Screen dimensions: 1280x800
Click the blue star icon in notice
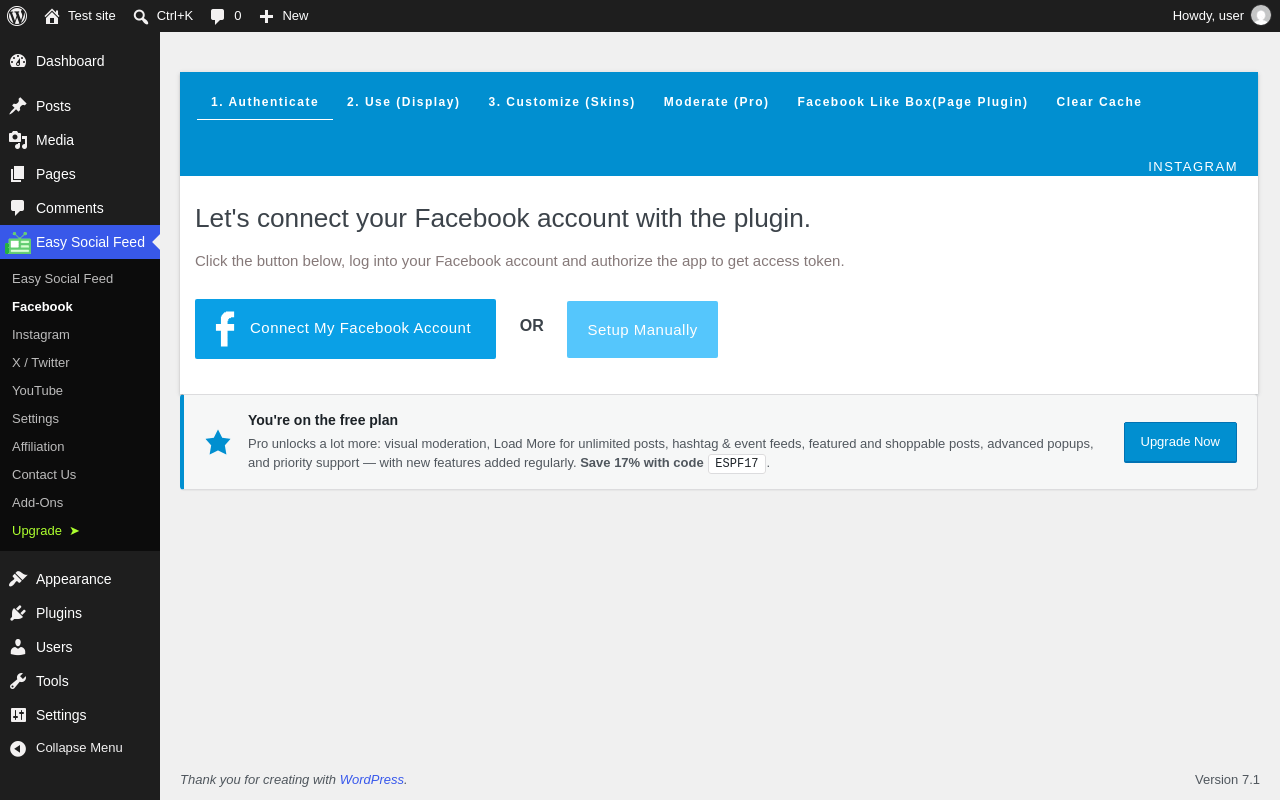click(x=218, y=442)
